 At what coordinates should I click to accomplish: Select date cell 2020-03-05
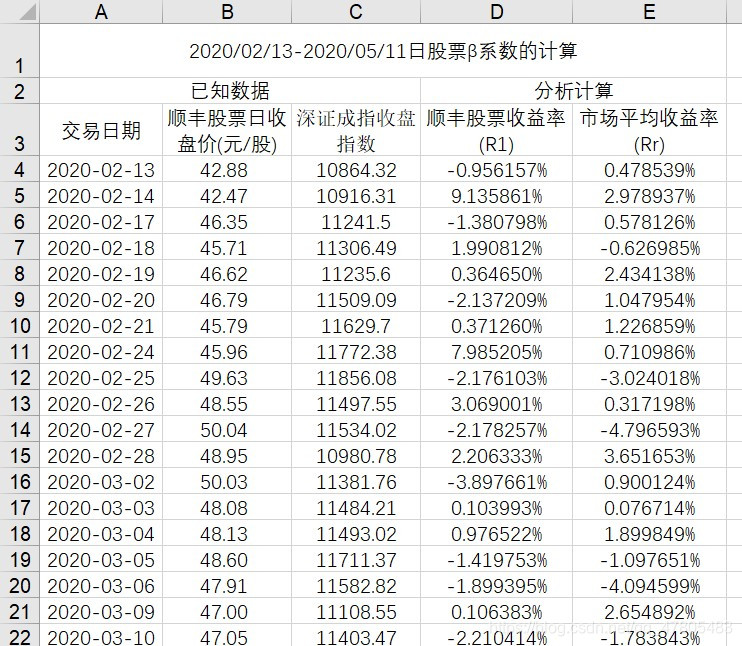101,559
